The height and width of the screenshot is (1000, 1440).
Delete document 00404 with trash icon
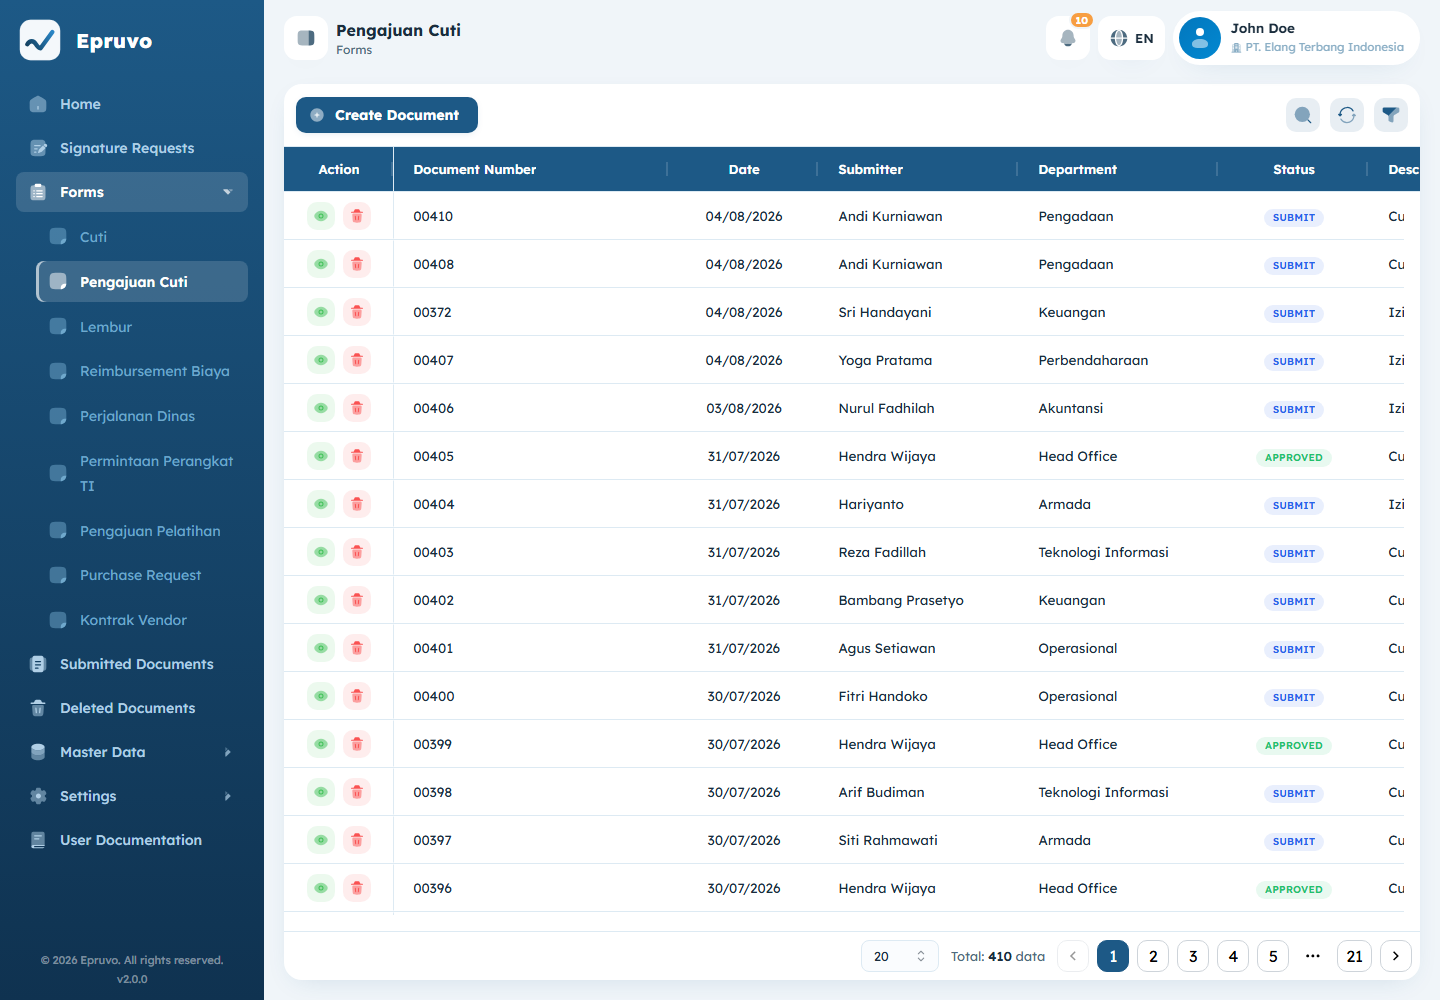coord(357,504)
